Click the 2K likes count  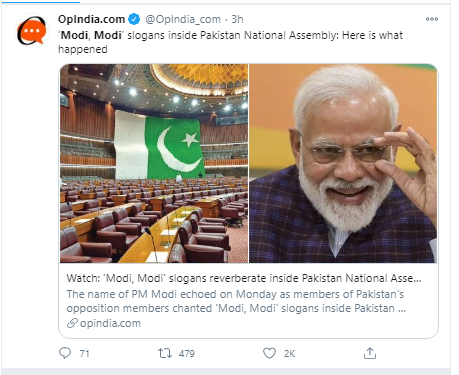tap(290, 353)
